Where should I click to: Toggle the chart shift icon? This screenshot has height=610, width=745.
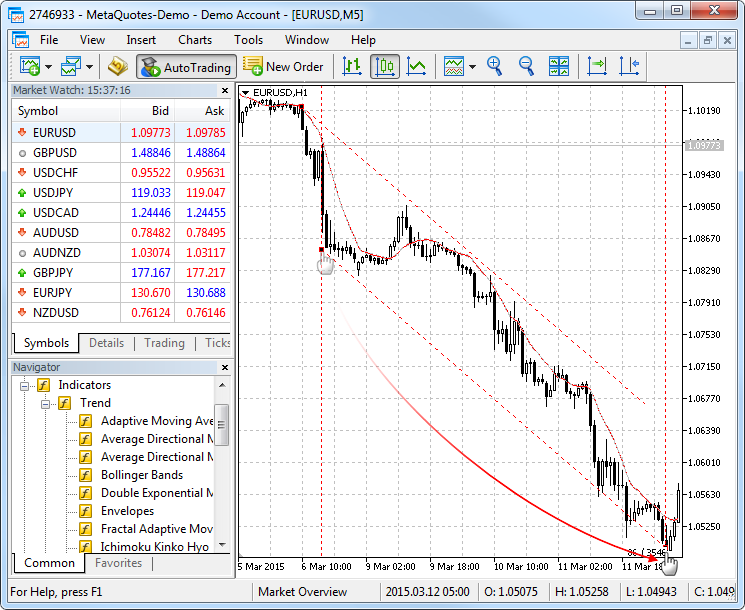coord(629,66)
